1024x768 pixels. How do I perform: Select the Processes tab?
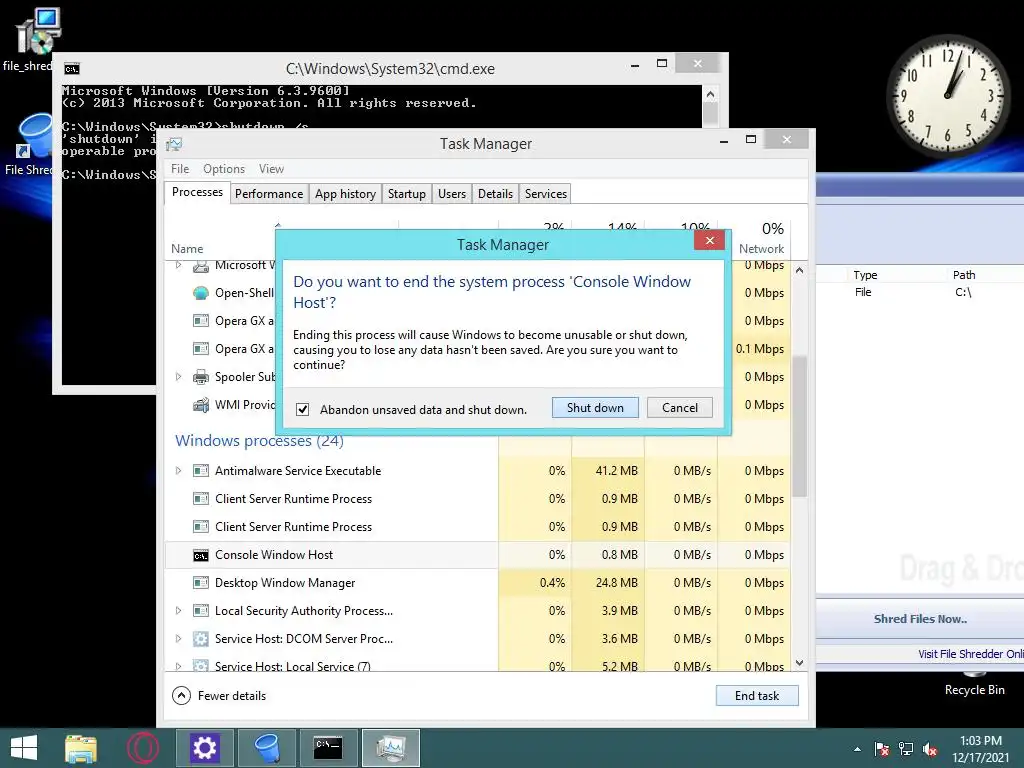pos(197,192)
